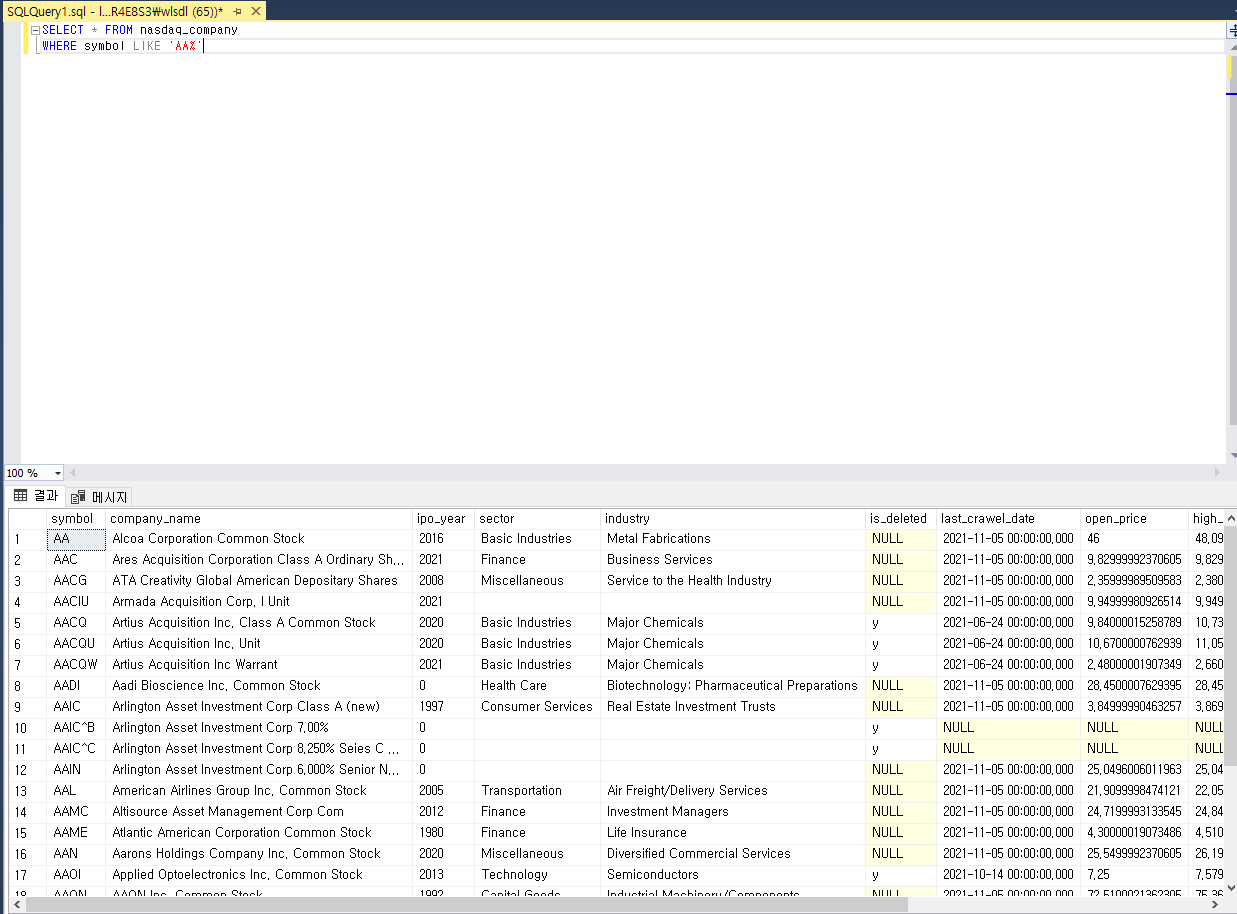1237x914 pixels.
Task: Click Diversified Commercial Services cell
Action: pyautogui.click(x=733, y=854)
